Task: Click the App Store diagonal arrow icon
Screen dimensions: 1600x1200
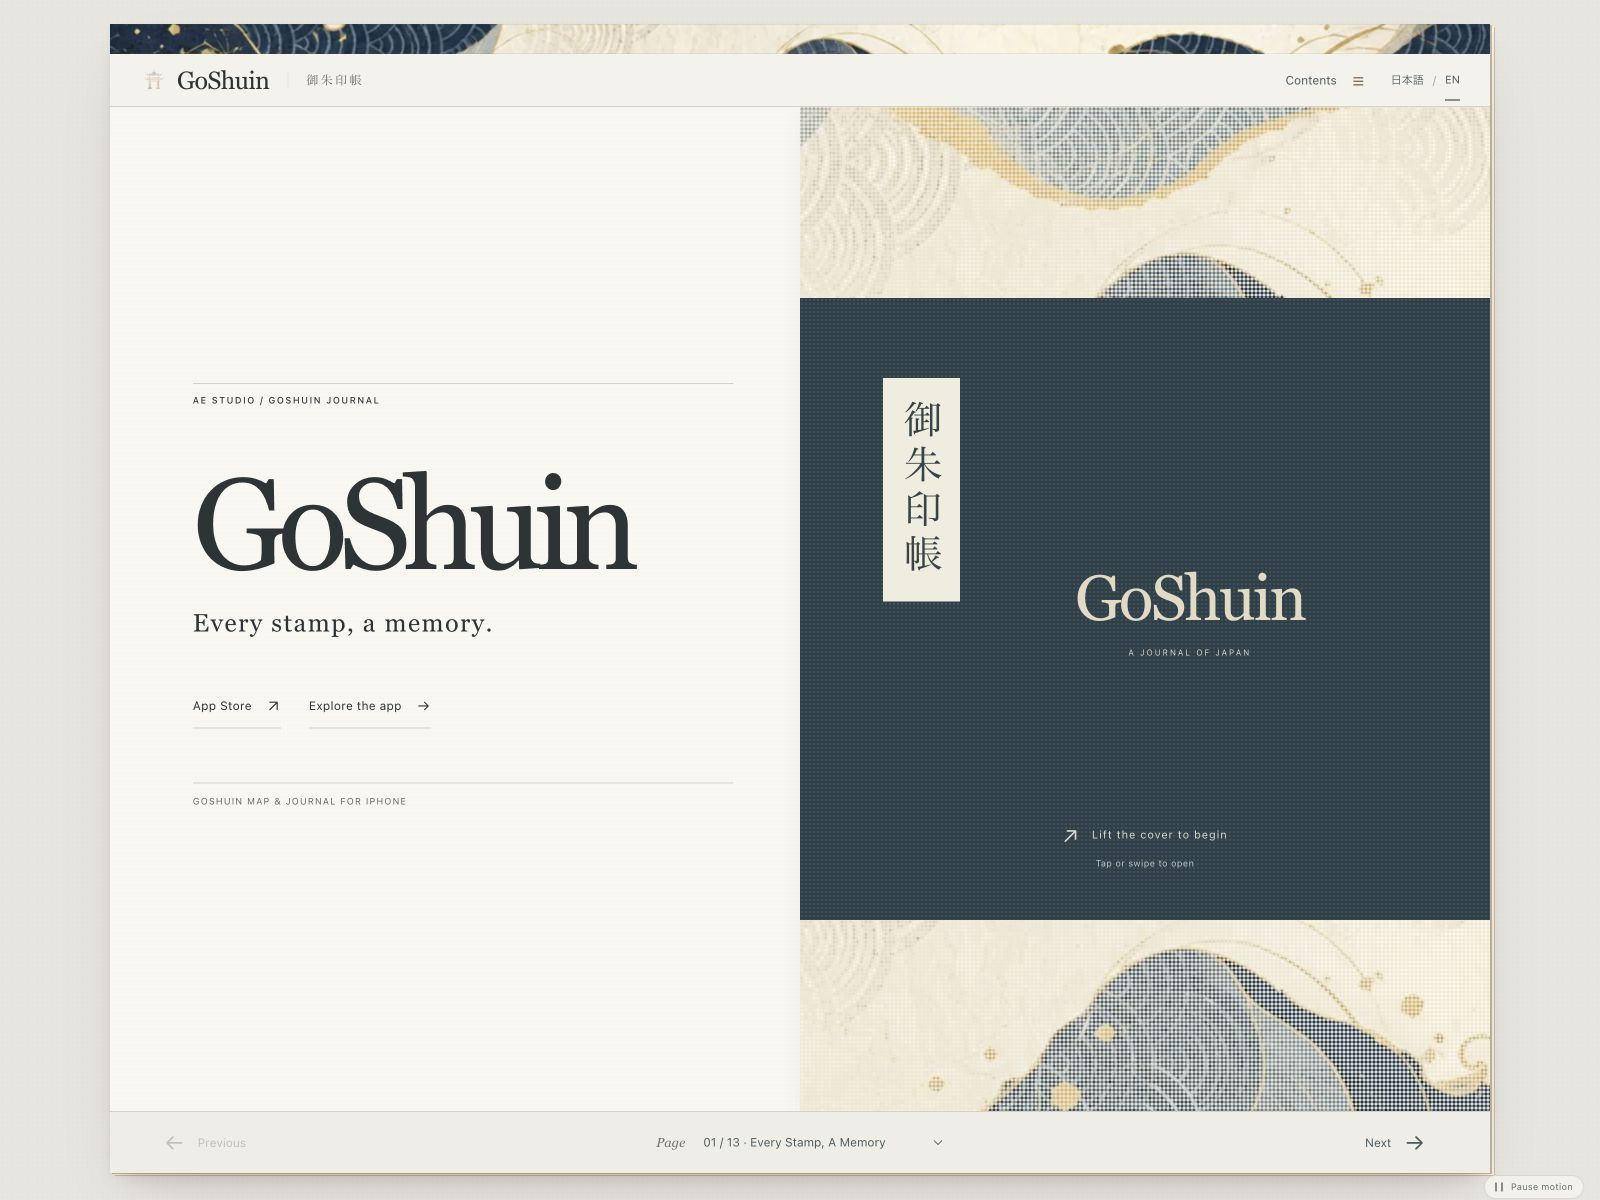Action: [273, 706]
